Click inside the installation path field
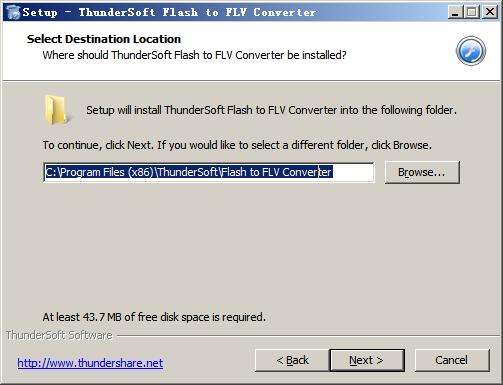The width and height of the screenshot is (503, 385). click(x=209, y=172)
